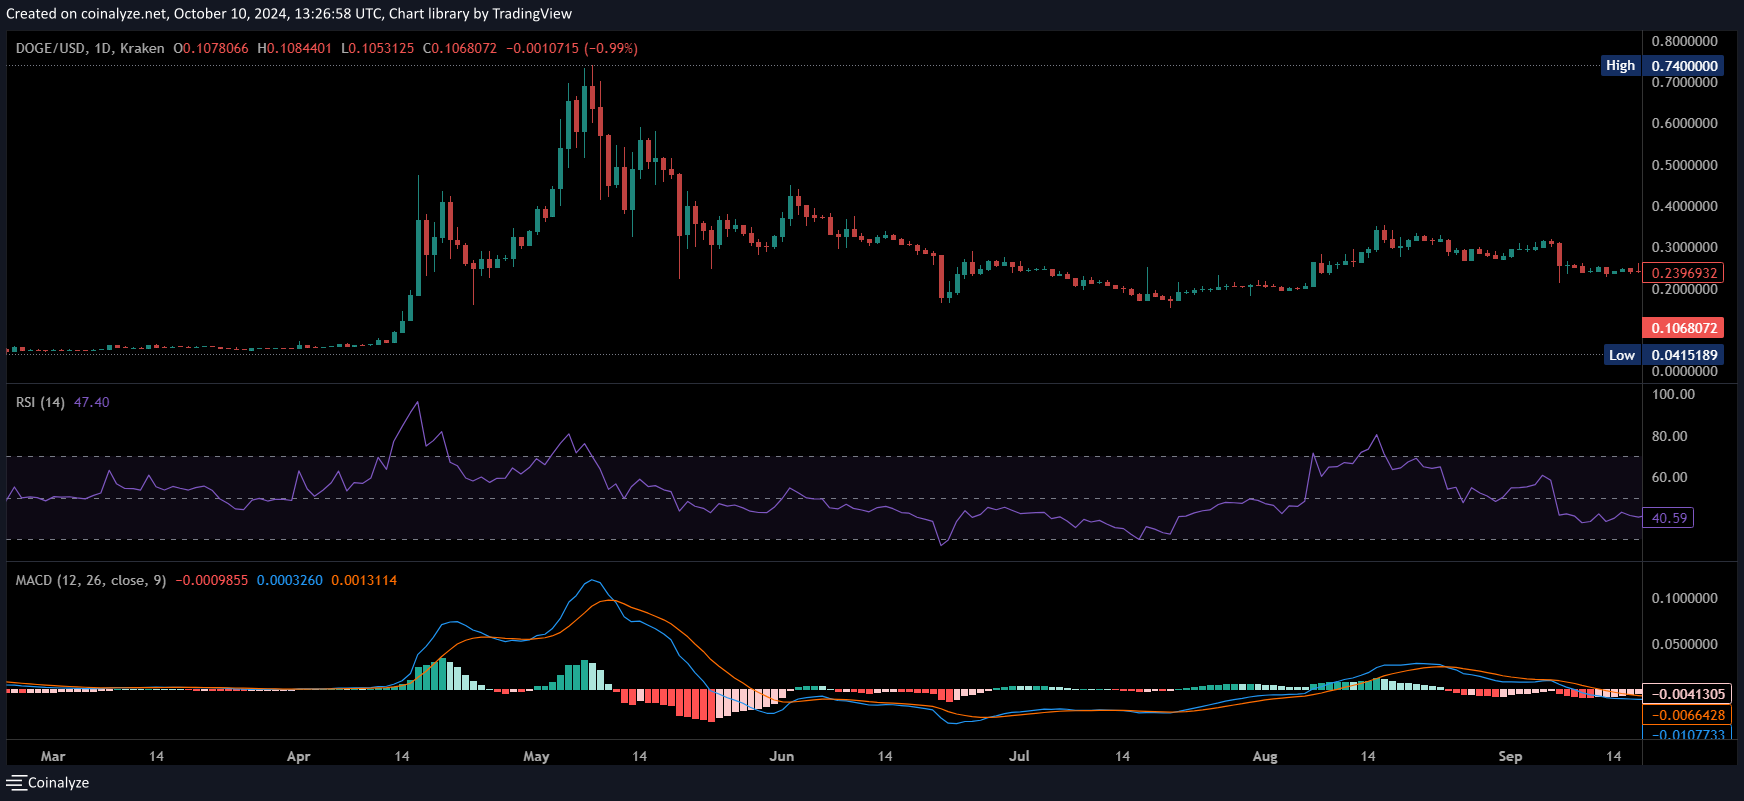Click the May label on time axis
The image size is (1744, 801).
point(536,756)
